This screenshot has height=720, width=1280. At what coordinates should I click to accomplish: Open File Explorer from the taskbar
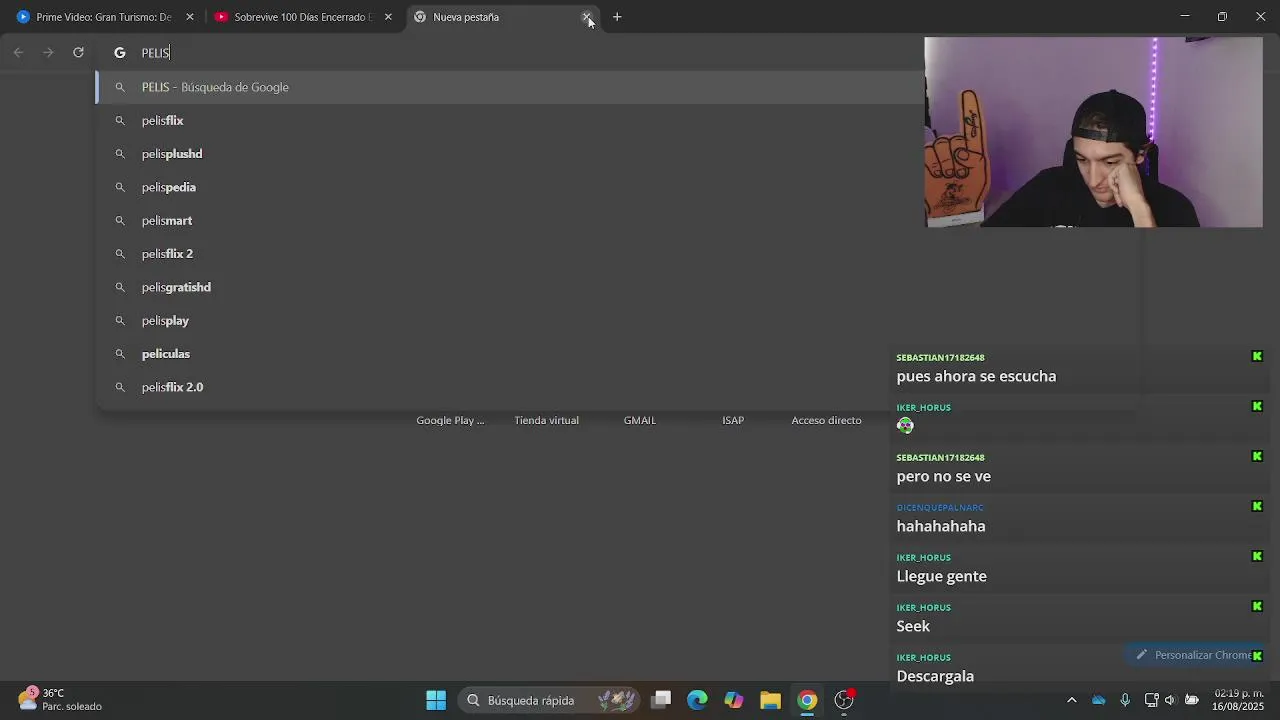point(770,700)
